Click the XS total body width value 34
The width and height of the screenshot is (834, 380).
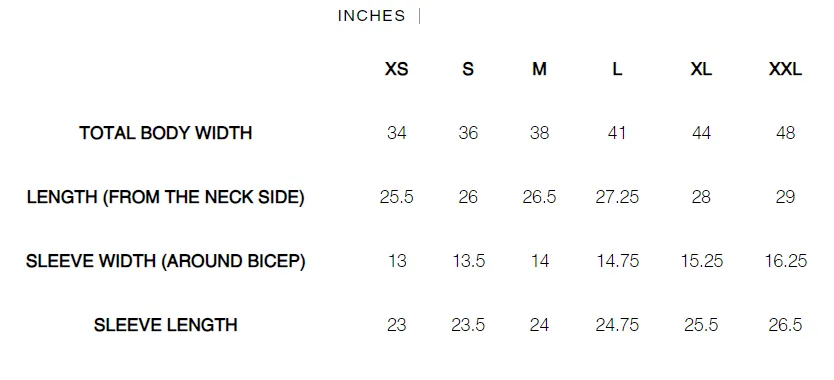[x=396, y=133]
